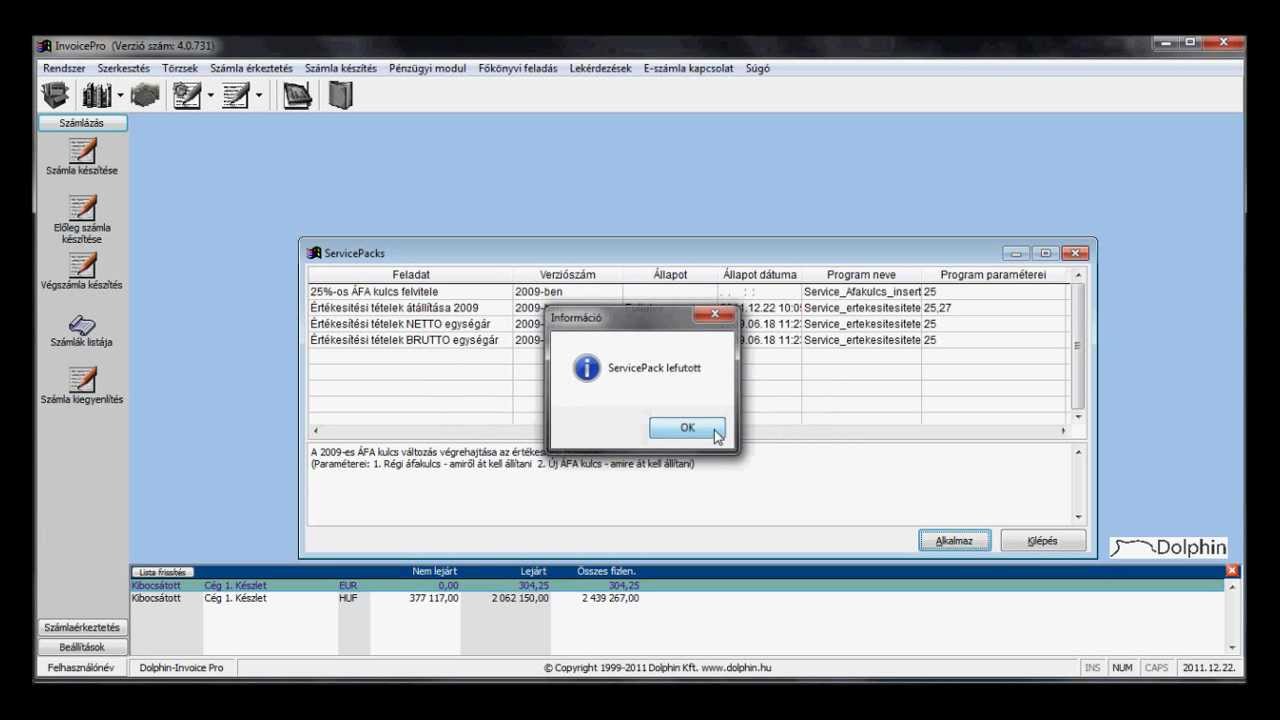Click the ServicePacks window title icon
Viewport: 1280px width, 720px height.
pyautogui.click(x=314, y=253)
